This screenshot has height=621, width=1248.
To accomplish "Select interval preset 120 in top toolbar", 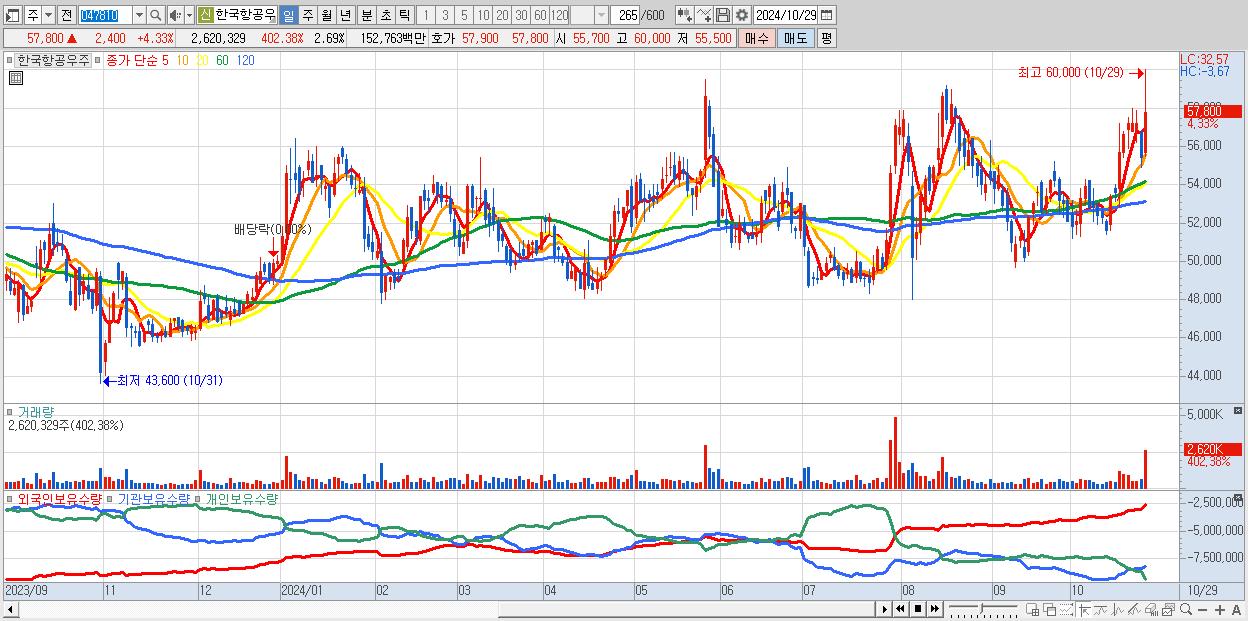I will 560,15.
